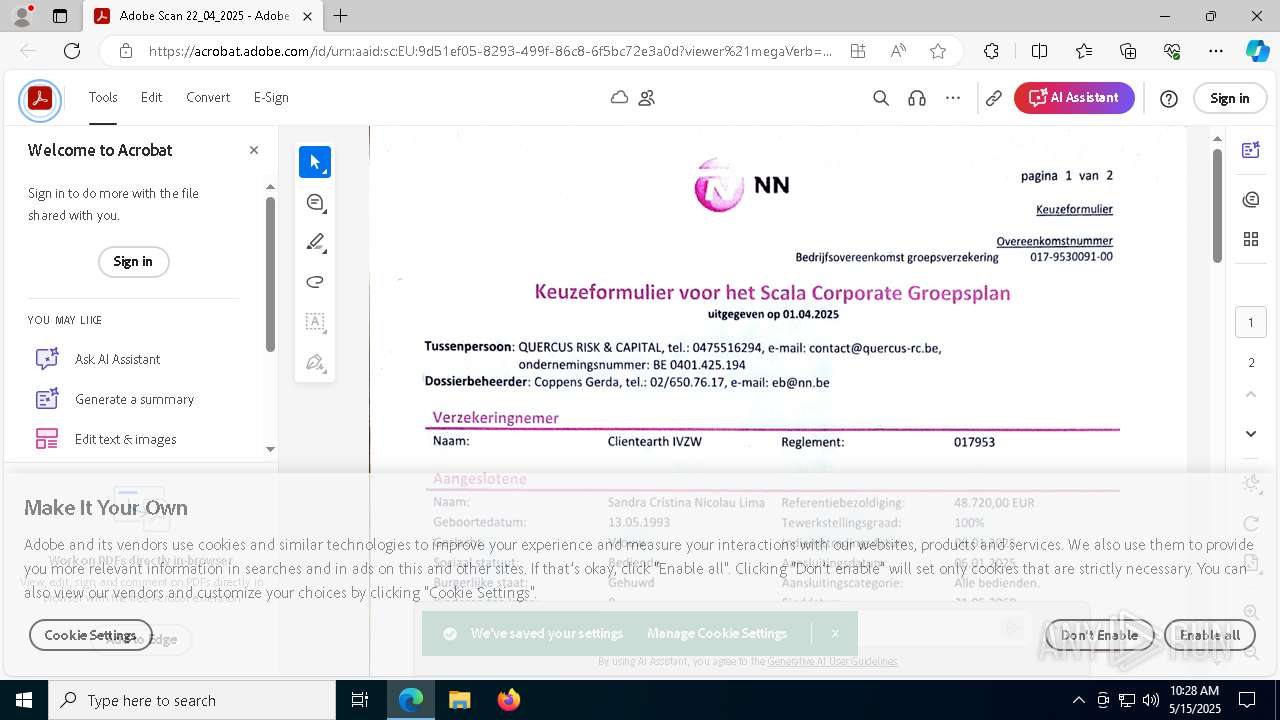Viewport: 1280px width, 720px height.
Task: Open the Edit menu
Action: pos(151,98)
